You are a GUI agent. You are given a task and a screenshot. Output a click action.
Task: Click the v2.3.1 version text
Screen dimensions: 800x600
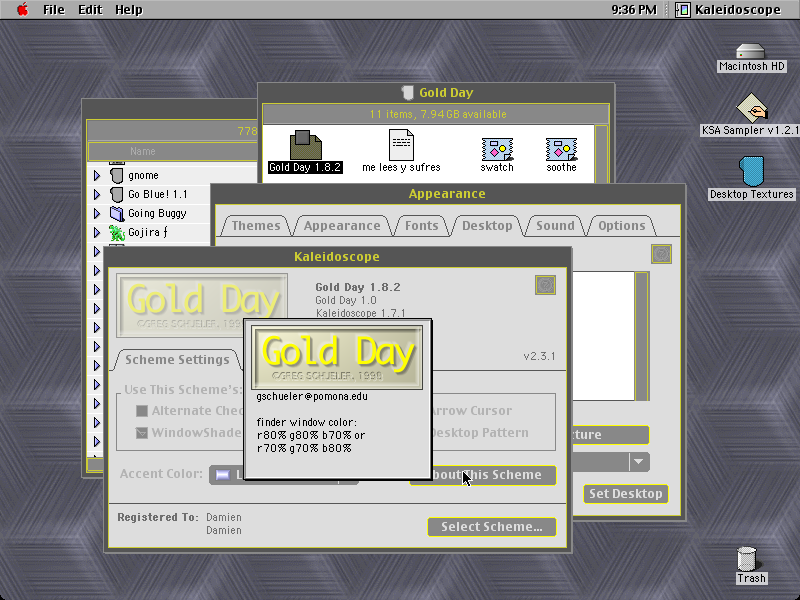click(x=539, y=356)
